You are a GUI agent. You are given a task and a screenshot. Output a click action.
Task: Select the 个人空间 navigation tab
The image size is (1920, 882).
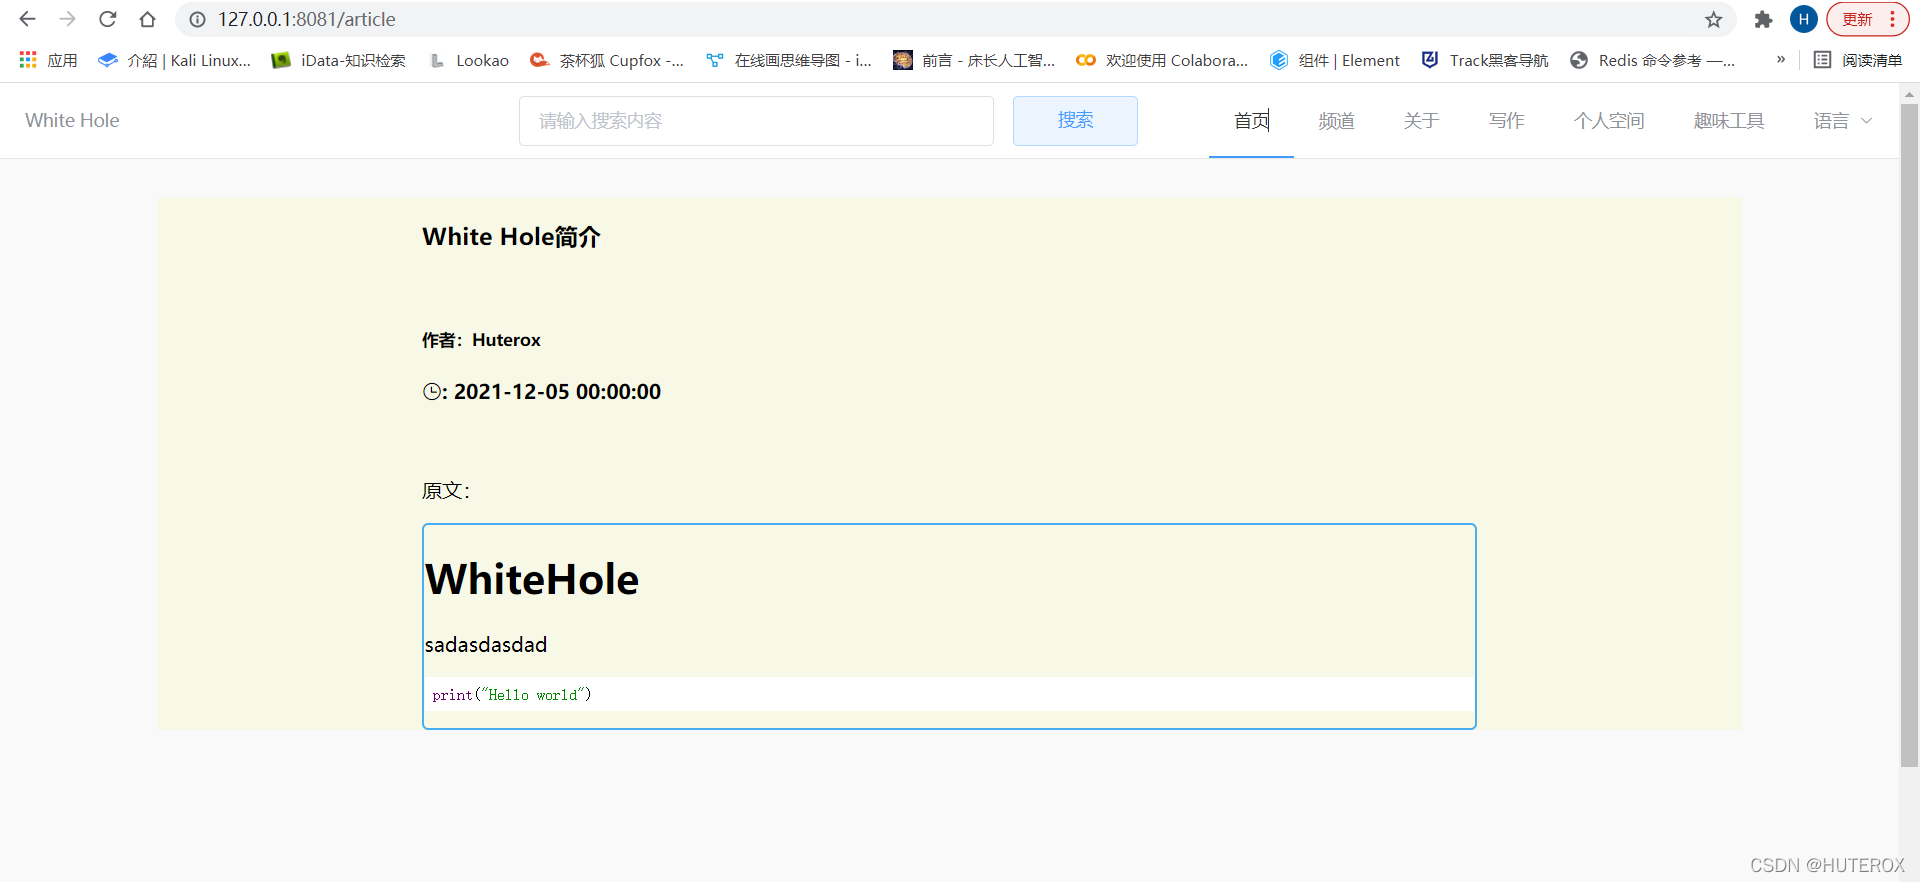(1609, 121)
